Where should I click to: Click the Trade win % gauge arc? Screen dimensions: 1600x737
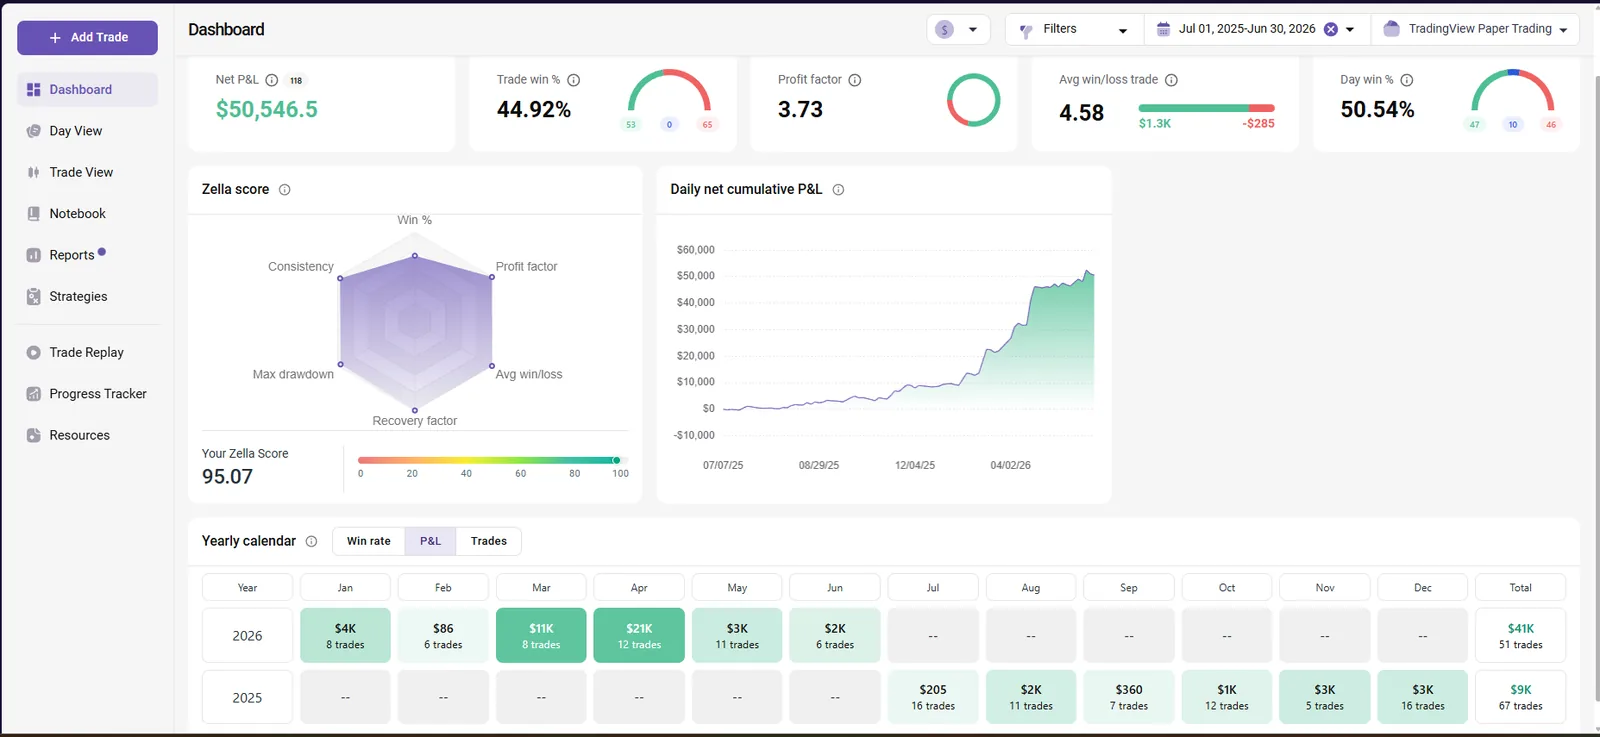[669, 90]
